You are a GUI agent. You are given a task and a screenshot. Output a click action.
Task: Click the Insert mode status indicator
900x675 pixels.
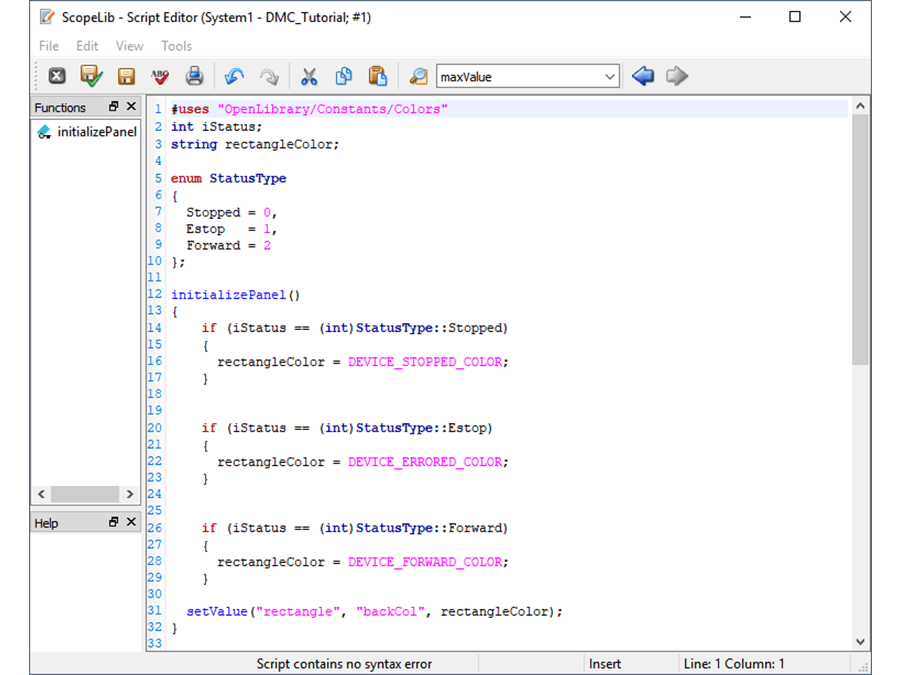pos(604,664)
